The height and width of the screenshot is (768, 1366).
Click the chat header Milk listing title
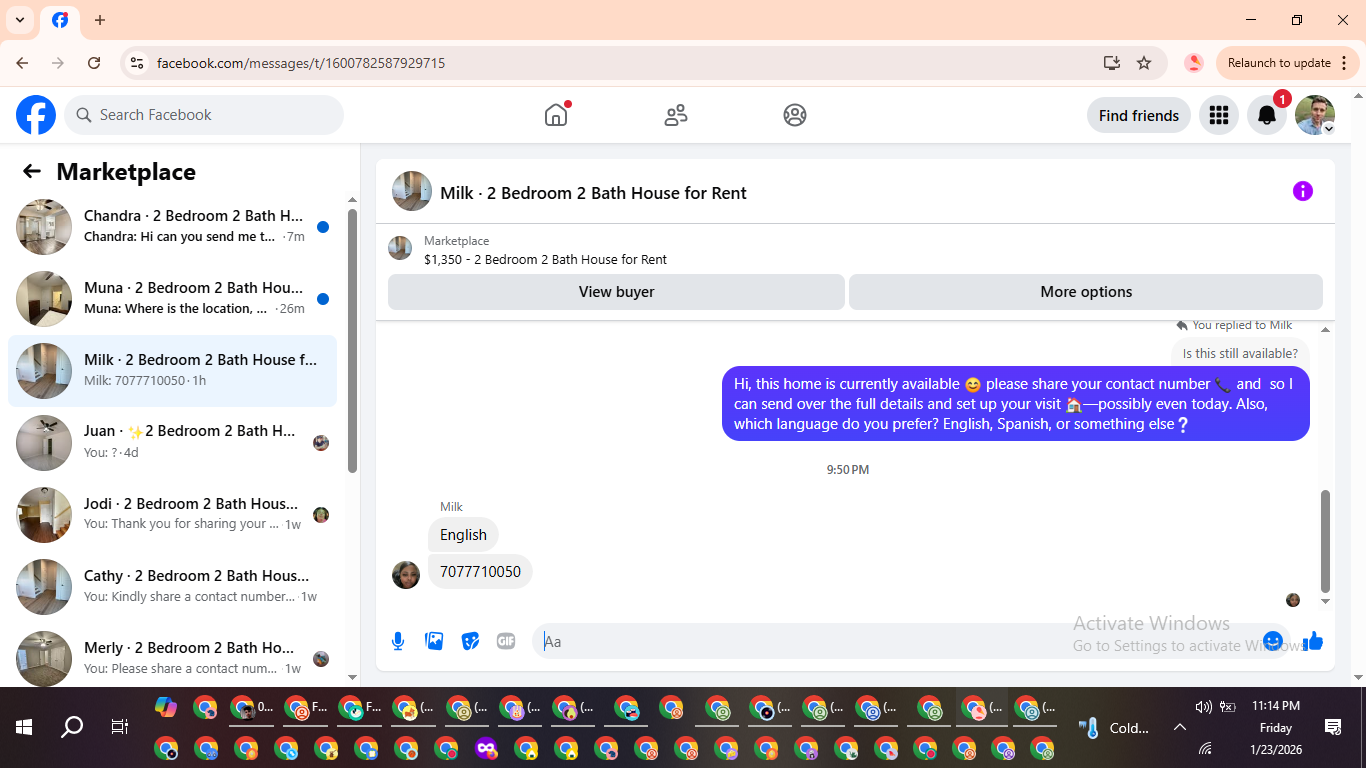point(593,193)
